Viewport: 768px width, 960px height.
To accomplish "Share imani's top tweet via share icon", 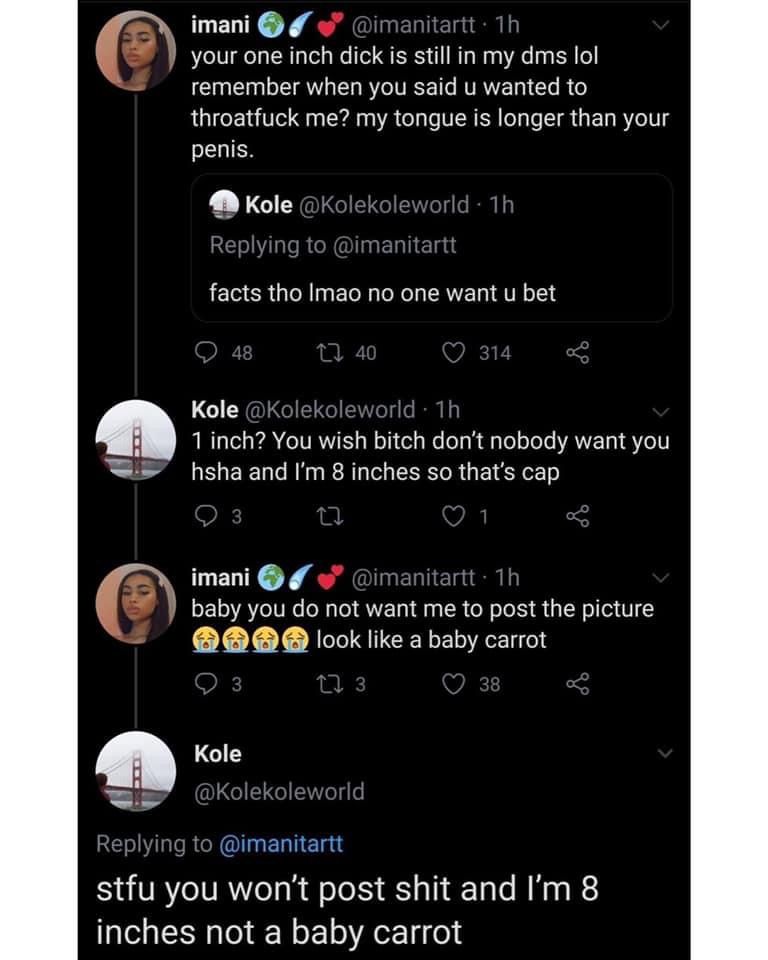I will [578, 353].
